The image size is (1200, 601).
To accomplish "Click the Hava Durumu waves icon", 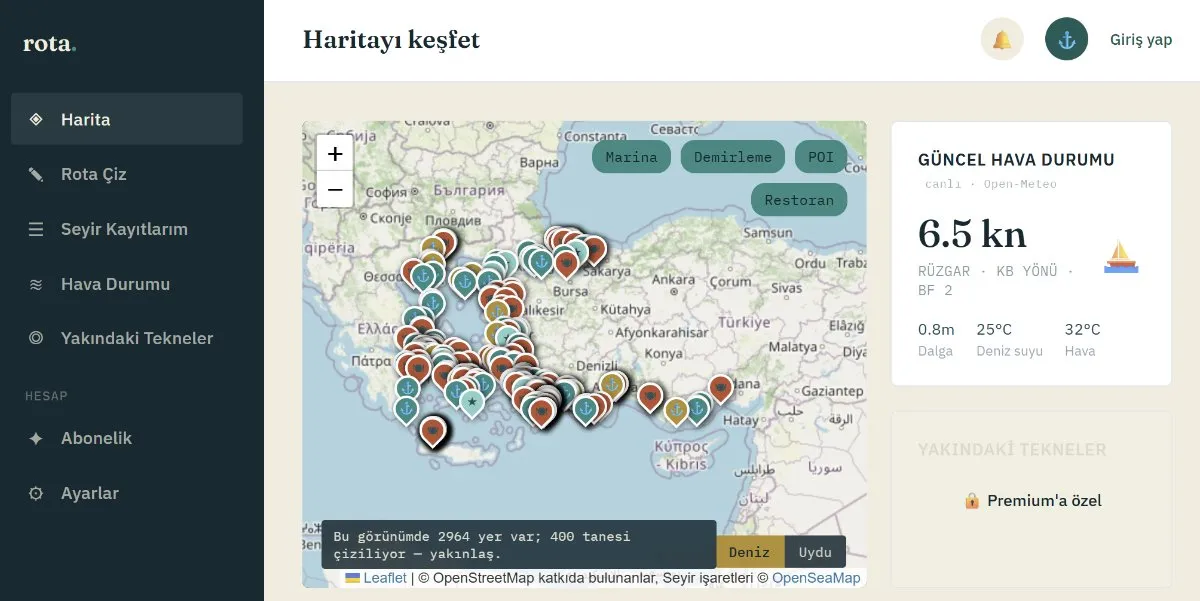I will pyautogui.click(x=36, y=284).
